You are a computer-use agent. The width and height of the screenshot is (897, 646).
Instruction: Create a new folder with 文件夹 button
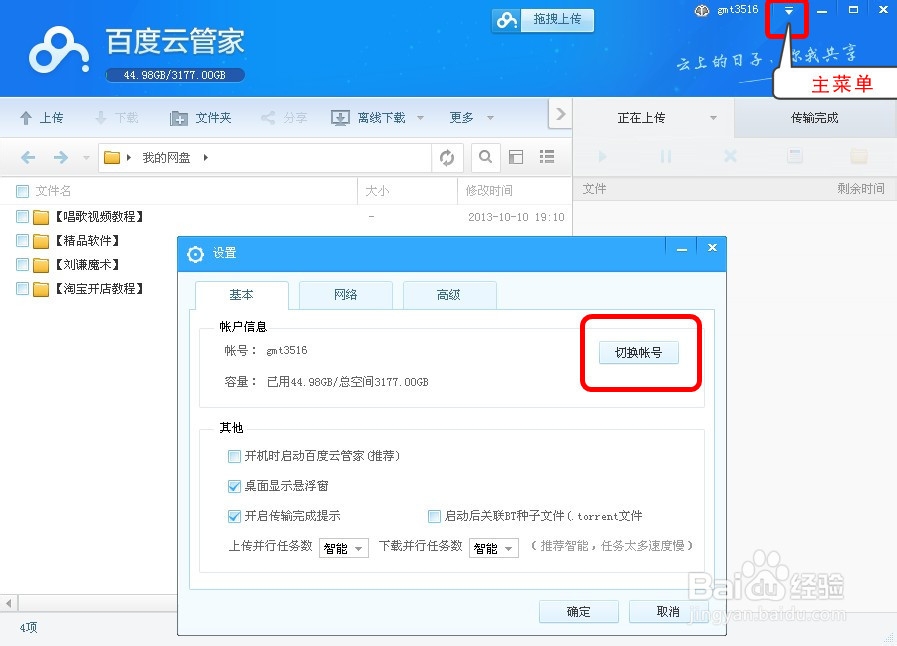(201, 118)
